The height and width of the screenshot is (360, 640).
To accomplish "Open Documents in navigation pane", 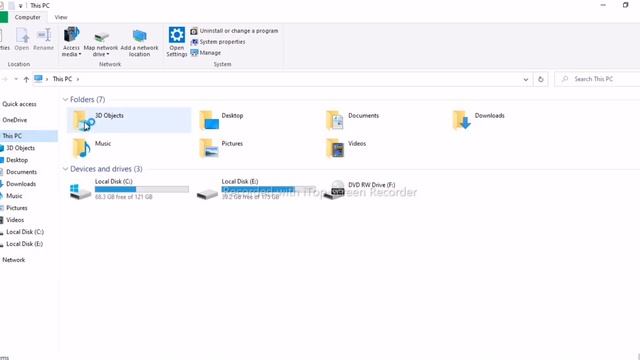I will click(x=21, y=172).
